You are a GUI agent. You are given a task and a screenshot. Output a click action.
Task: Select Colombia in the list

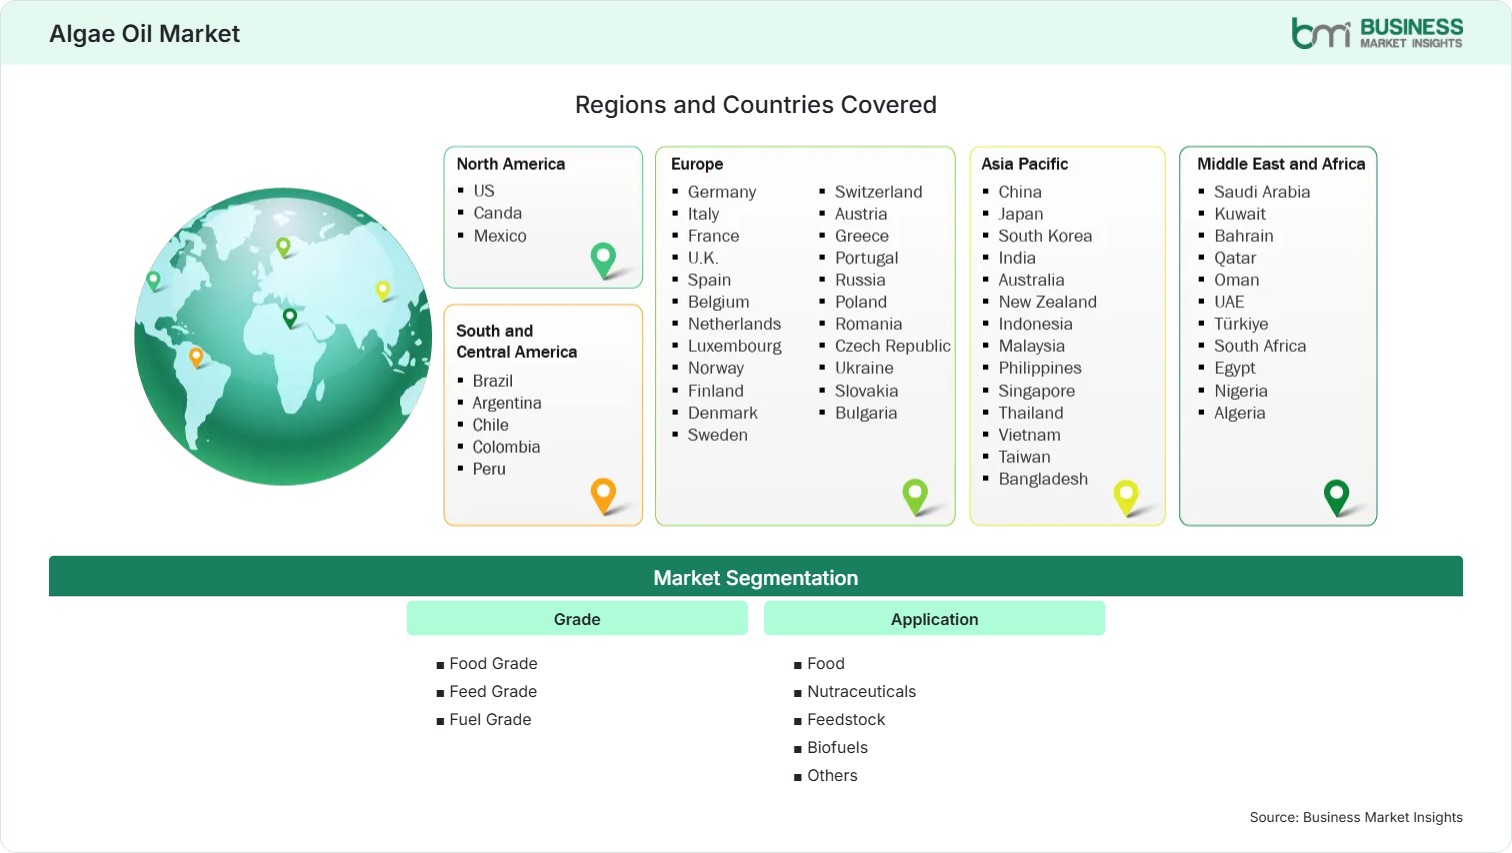506,447
